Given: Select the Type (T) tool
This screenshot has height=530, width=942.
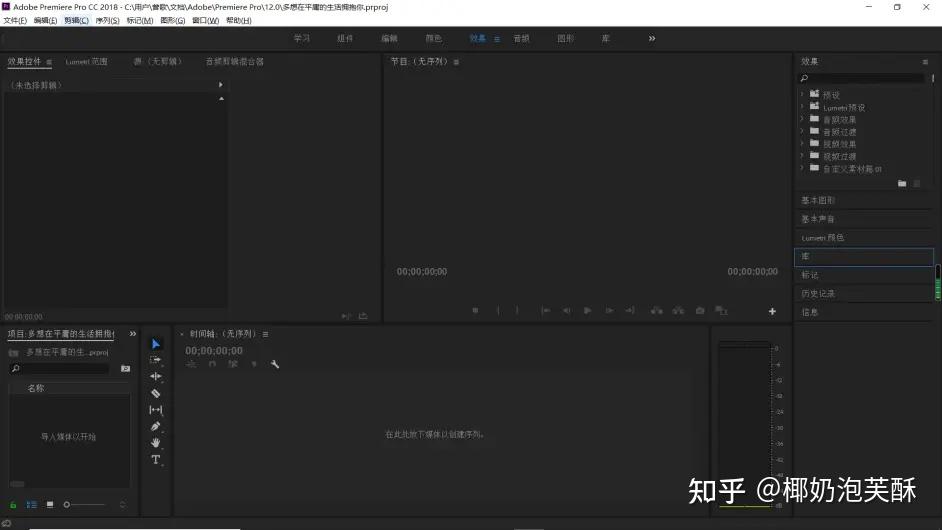Looking at the screenshot, I should [x=156, y=460].
